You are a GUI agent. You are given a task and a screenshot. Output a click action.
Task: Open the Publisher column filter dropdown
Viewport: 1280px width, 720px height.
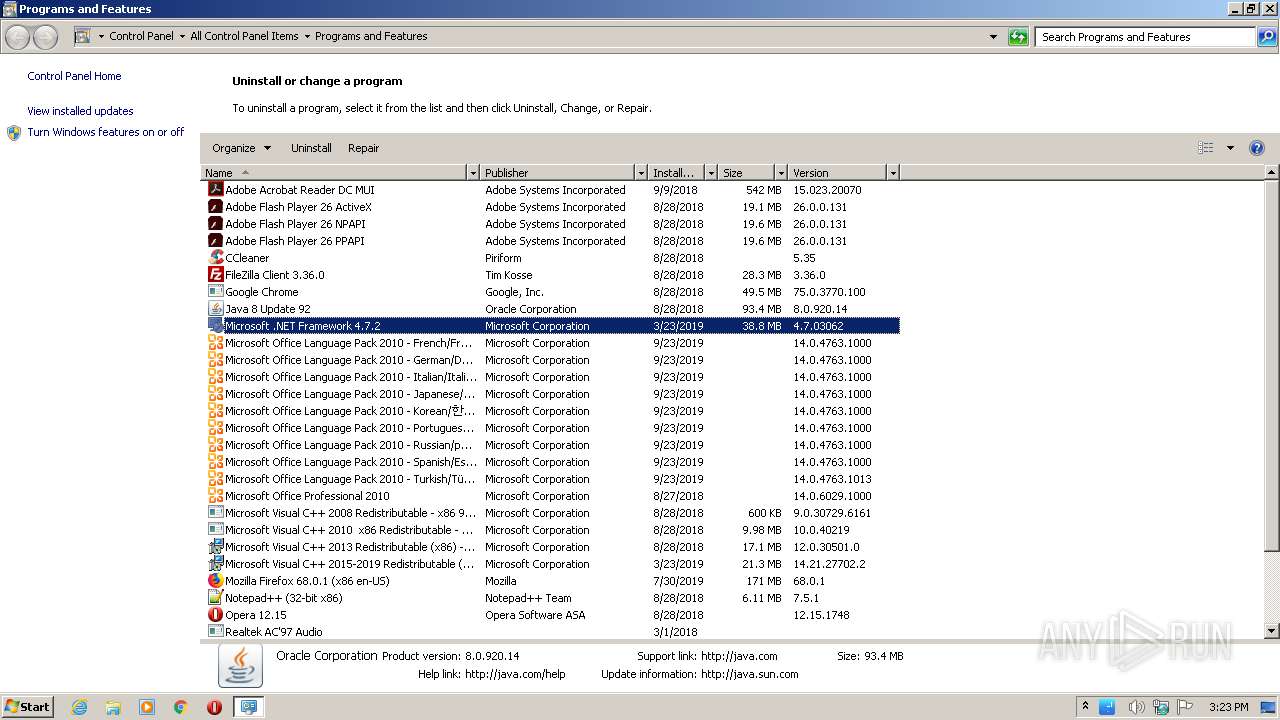coord(642,173)
